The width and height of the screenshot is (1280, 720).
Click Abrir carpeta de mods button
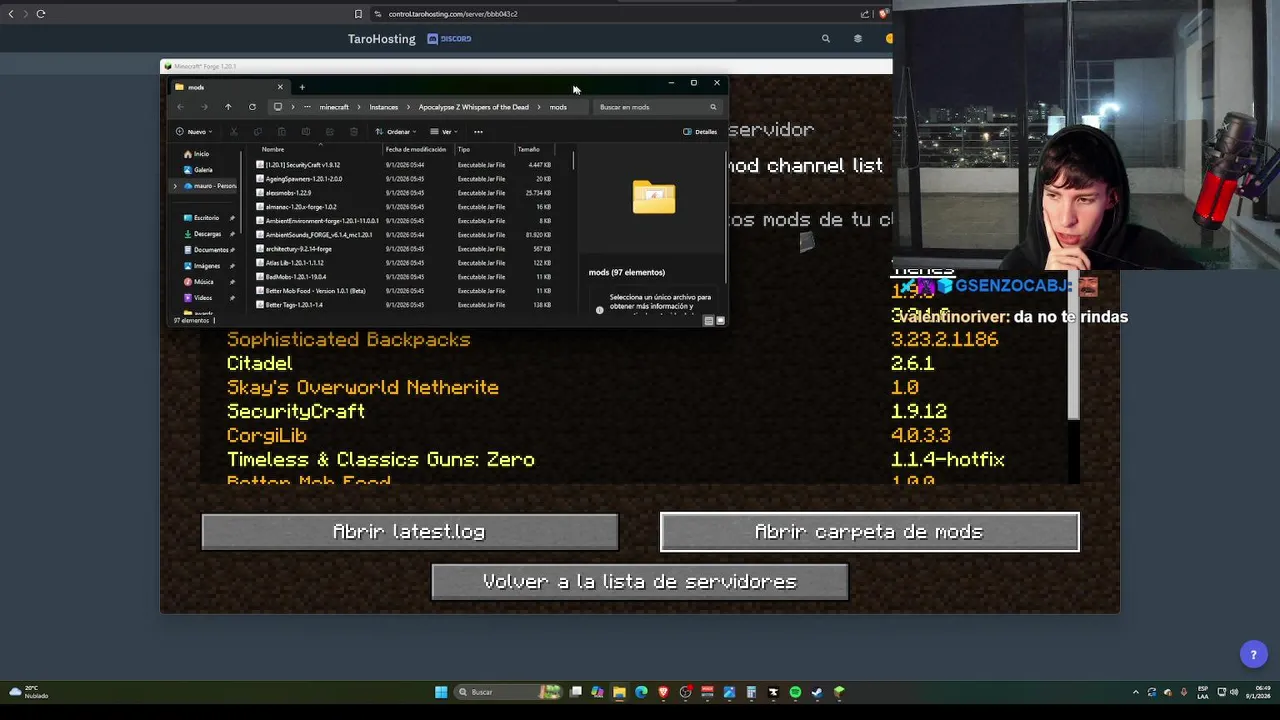pos(869,532)
